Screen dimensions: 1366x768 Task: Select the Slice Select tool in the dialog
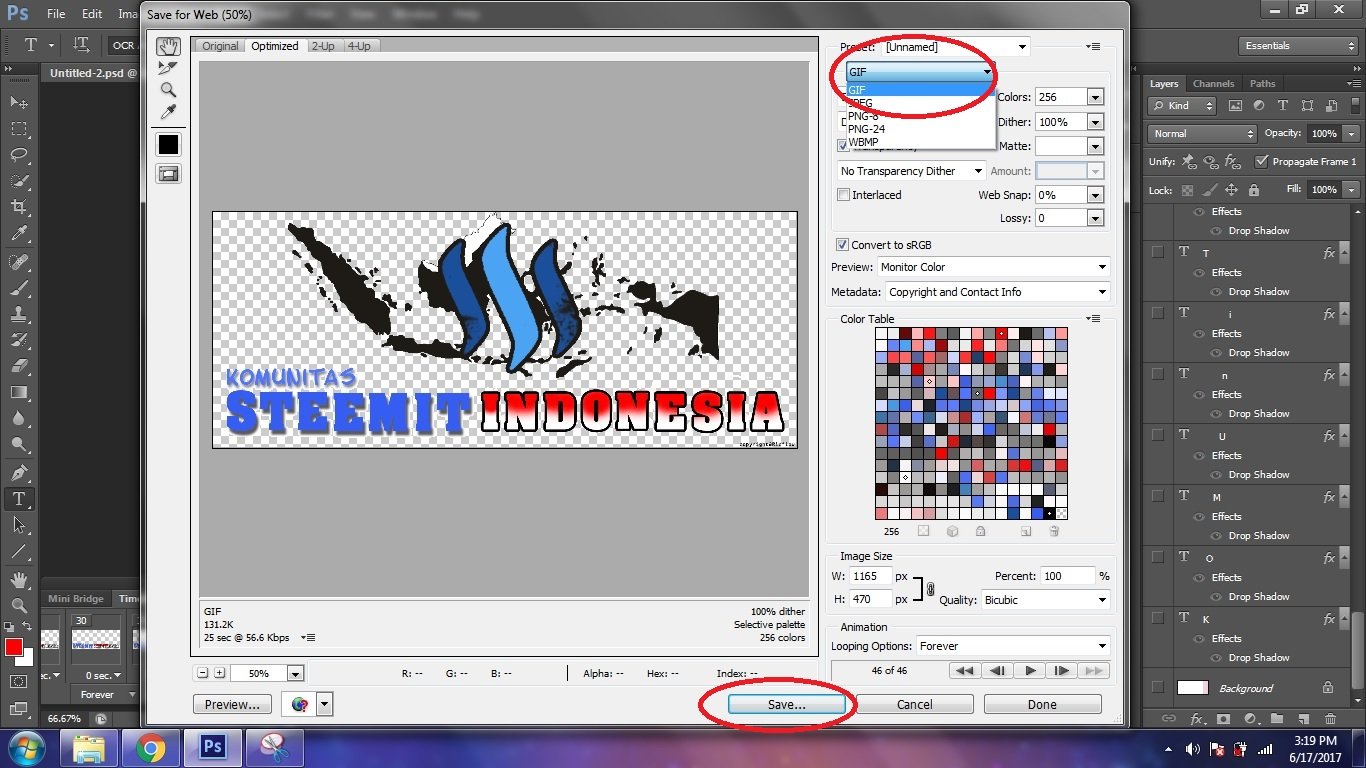pyautogui.click(x=168, y=68)
